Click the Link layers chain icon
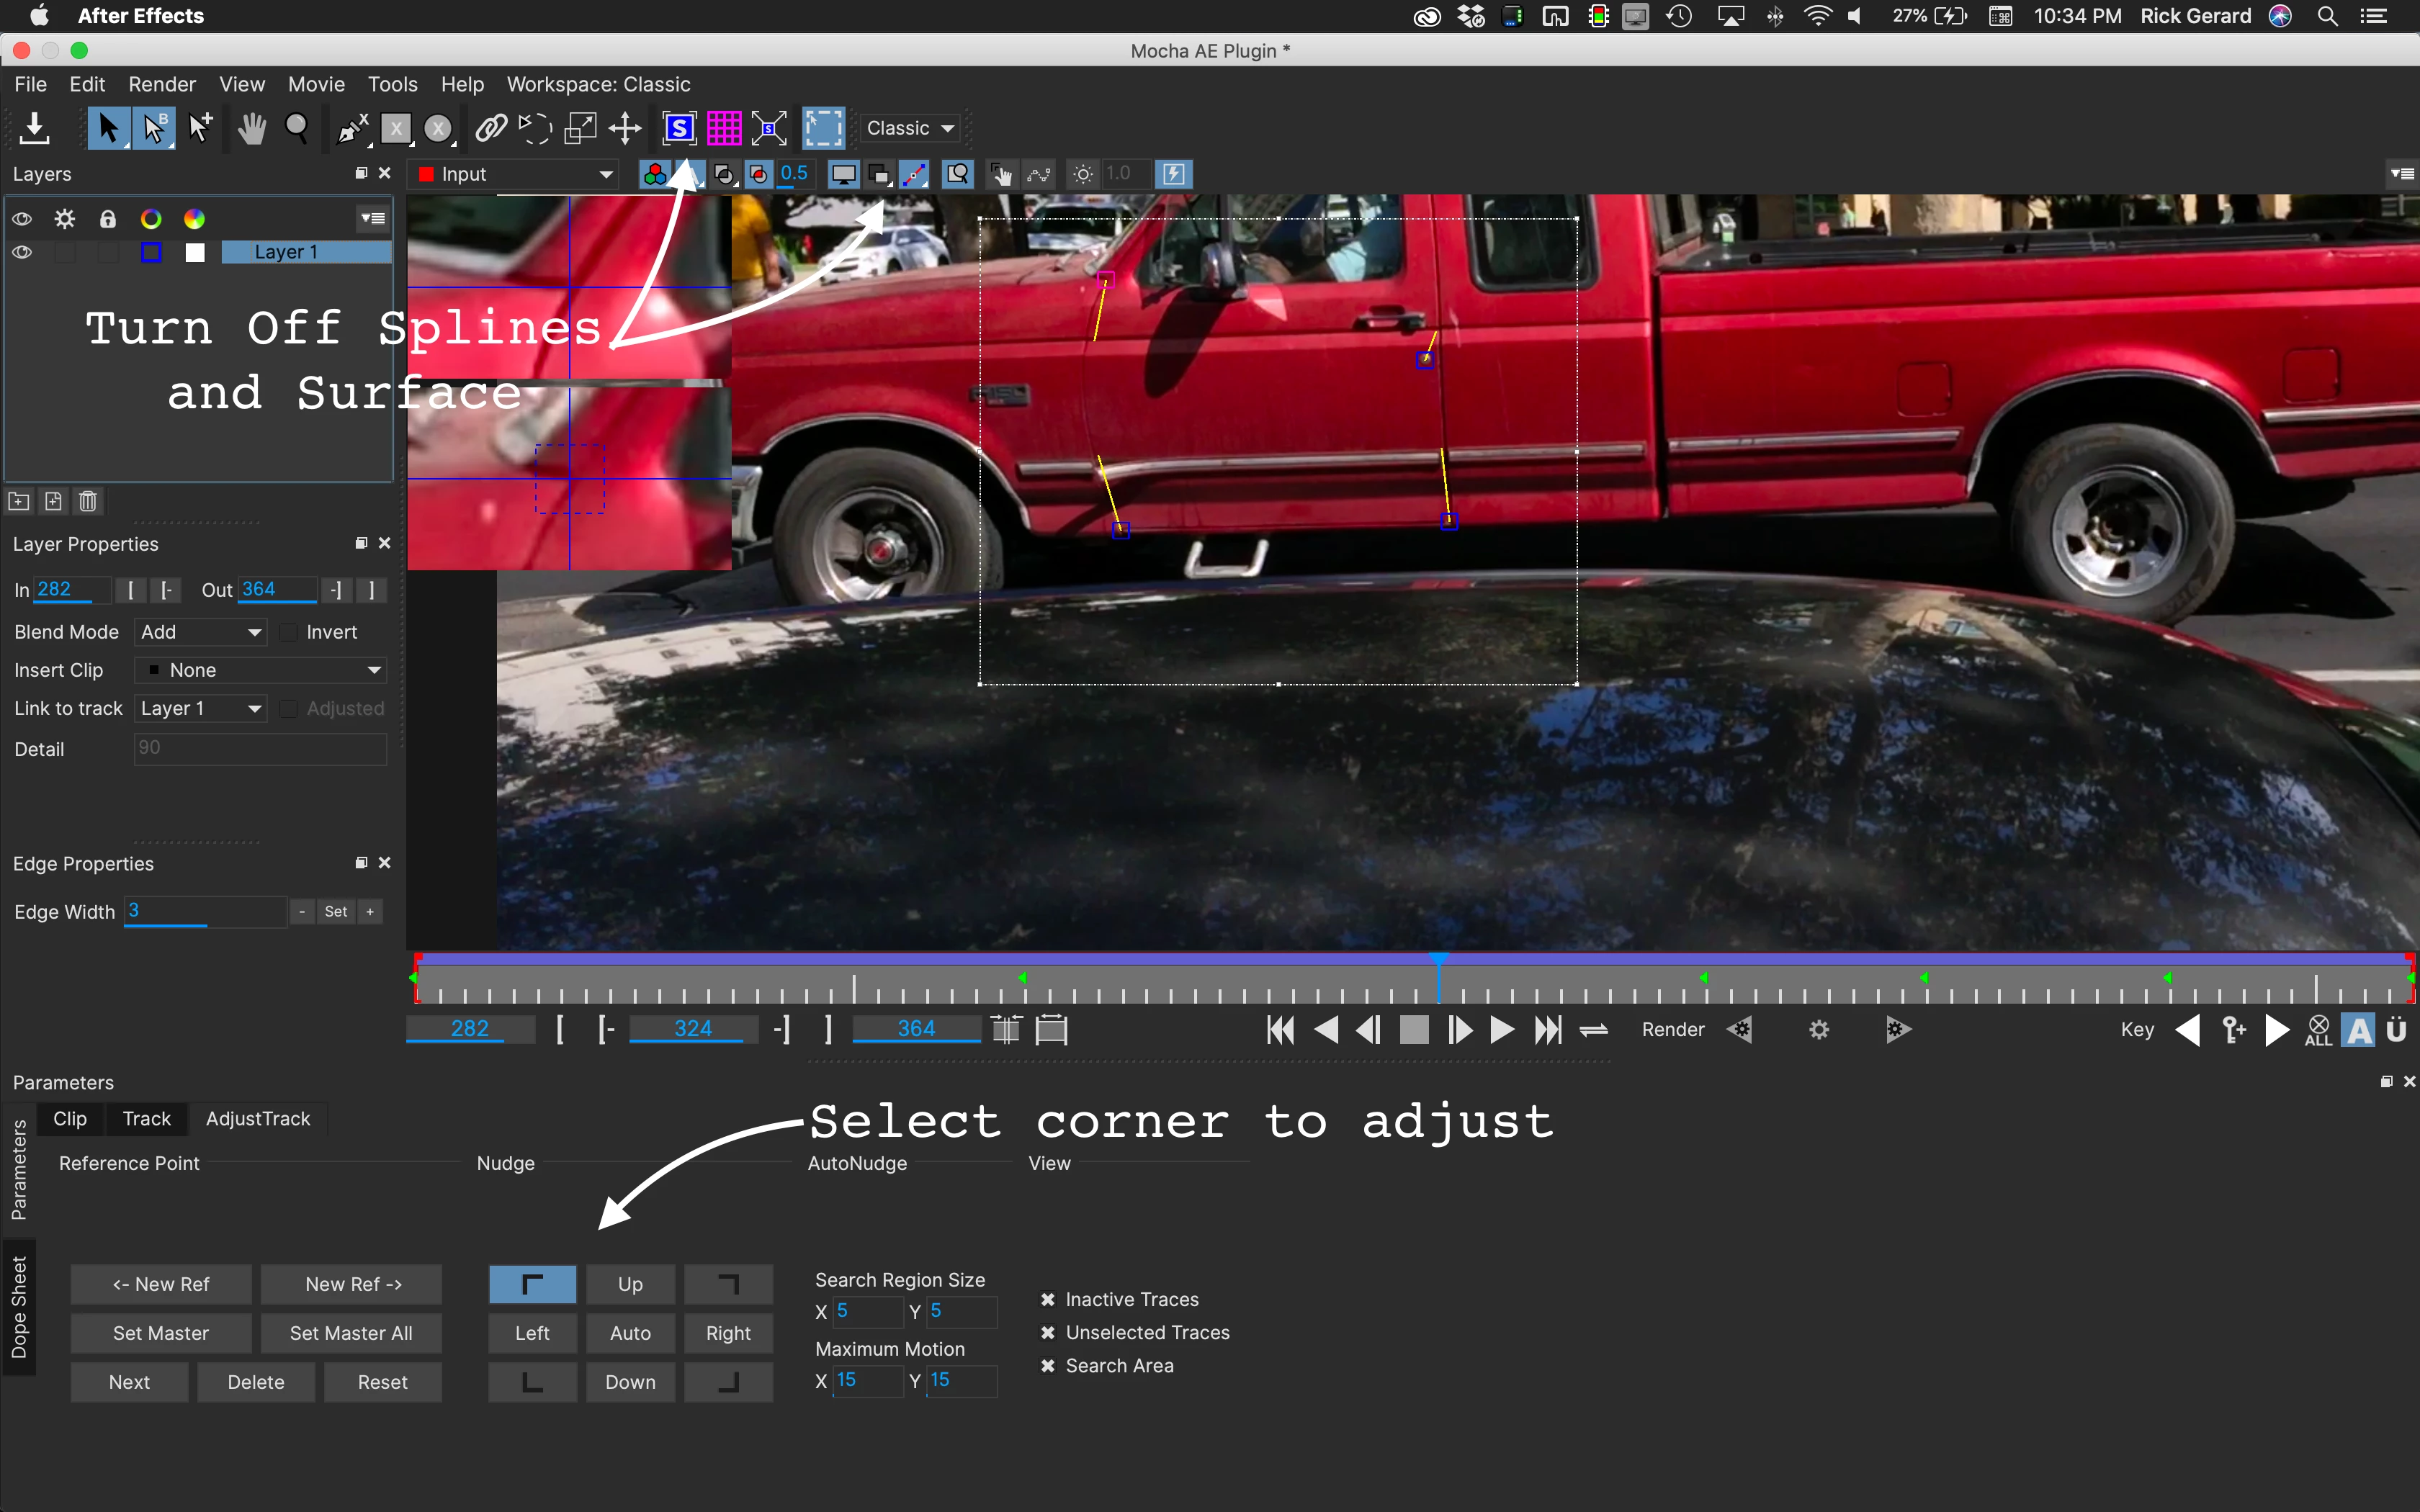This screenshot has height=1512, width=2420. click(x=490, y=128)
